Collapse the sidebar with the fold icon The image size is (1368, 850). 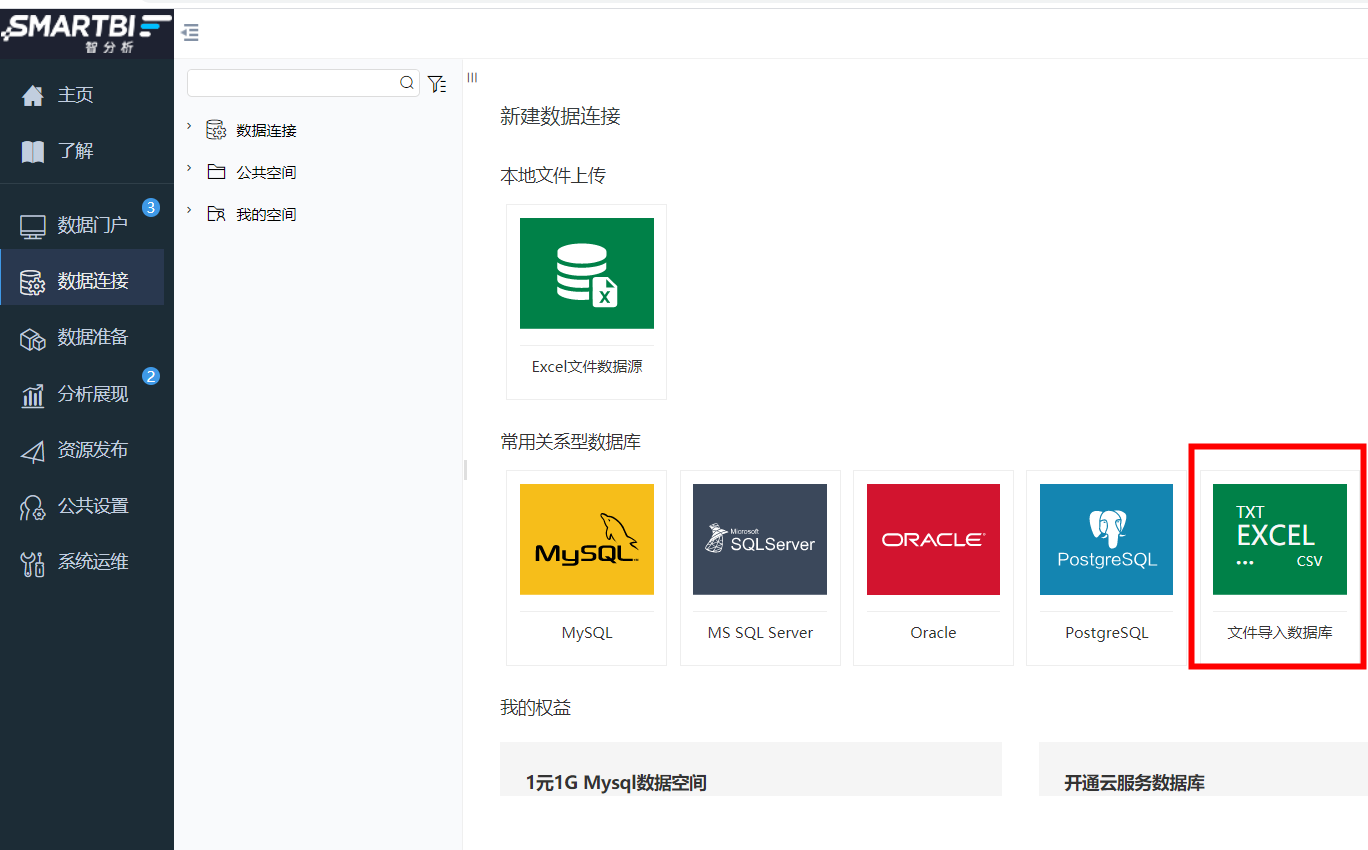click(x=190, y=33)
